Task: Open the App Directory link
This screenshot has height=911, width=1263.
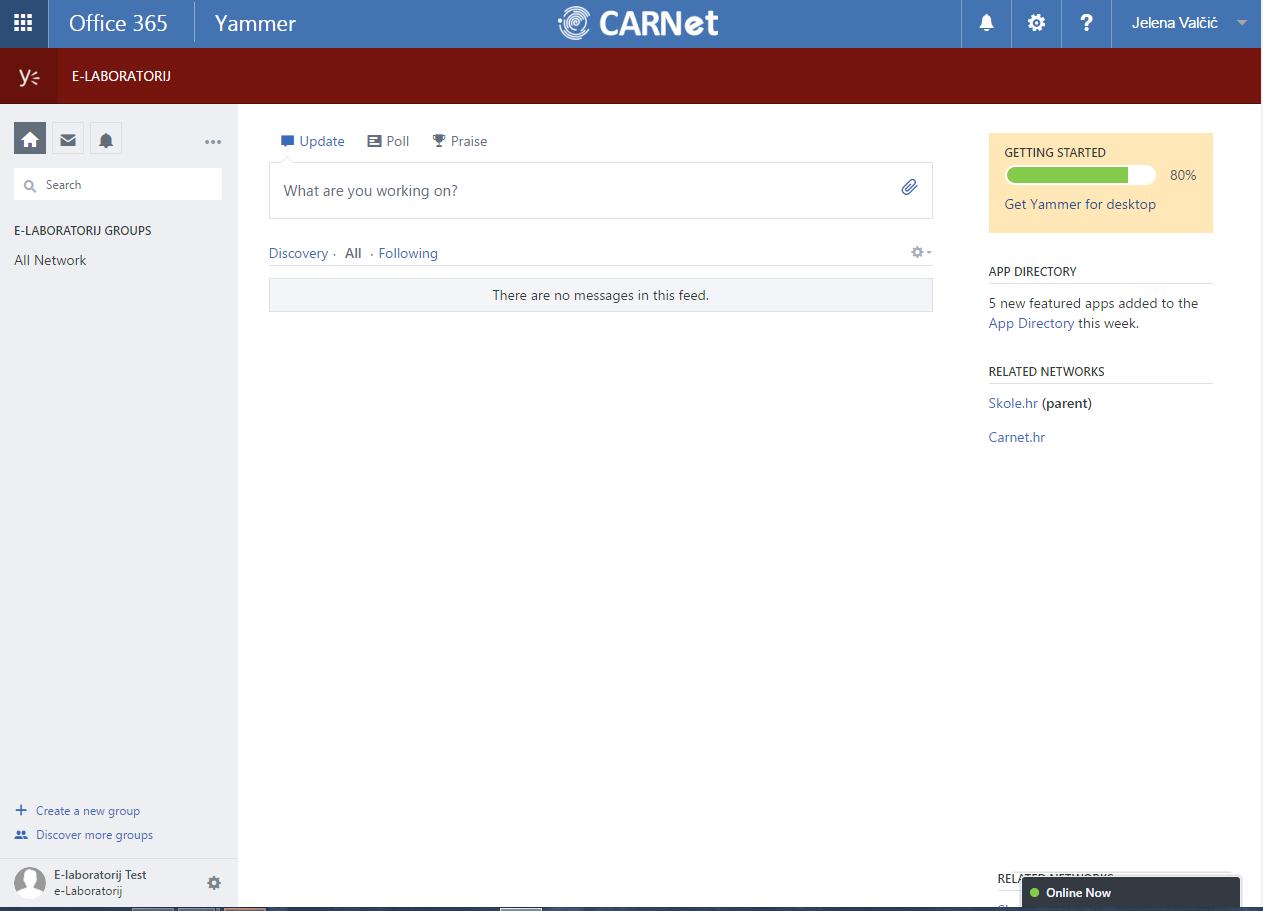Action: 1031,323
